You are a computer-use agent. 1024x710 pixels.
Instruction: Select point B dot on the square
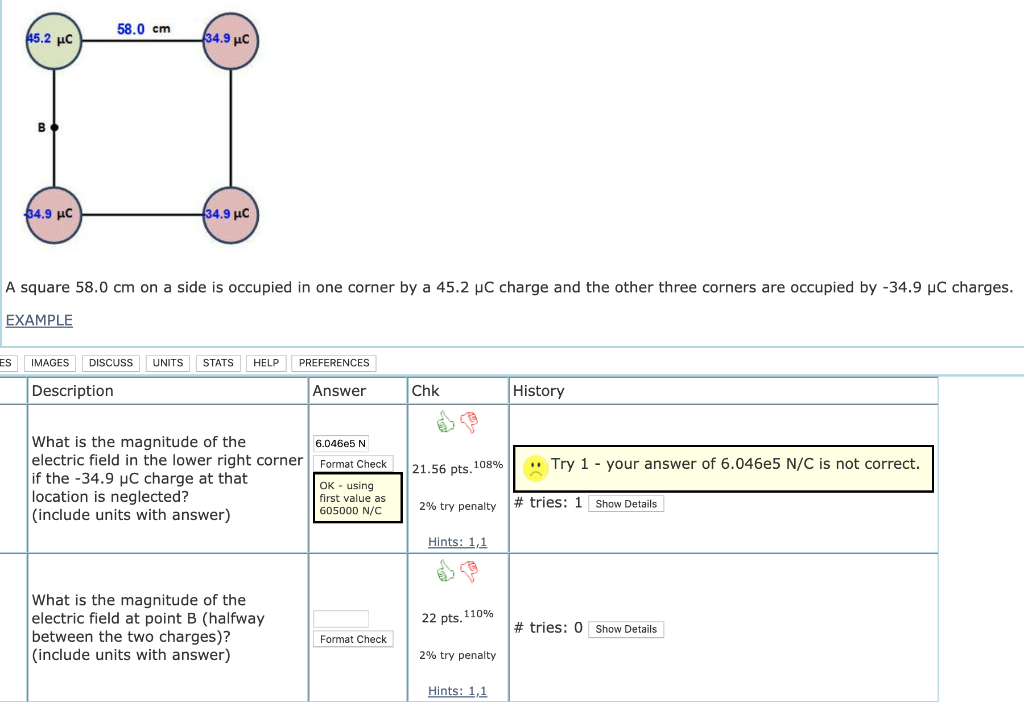(x=54, y=127)
